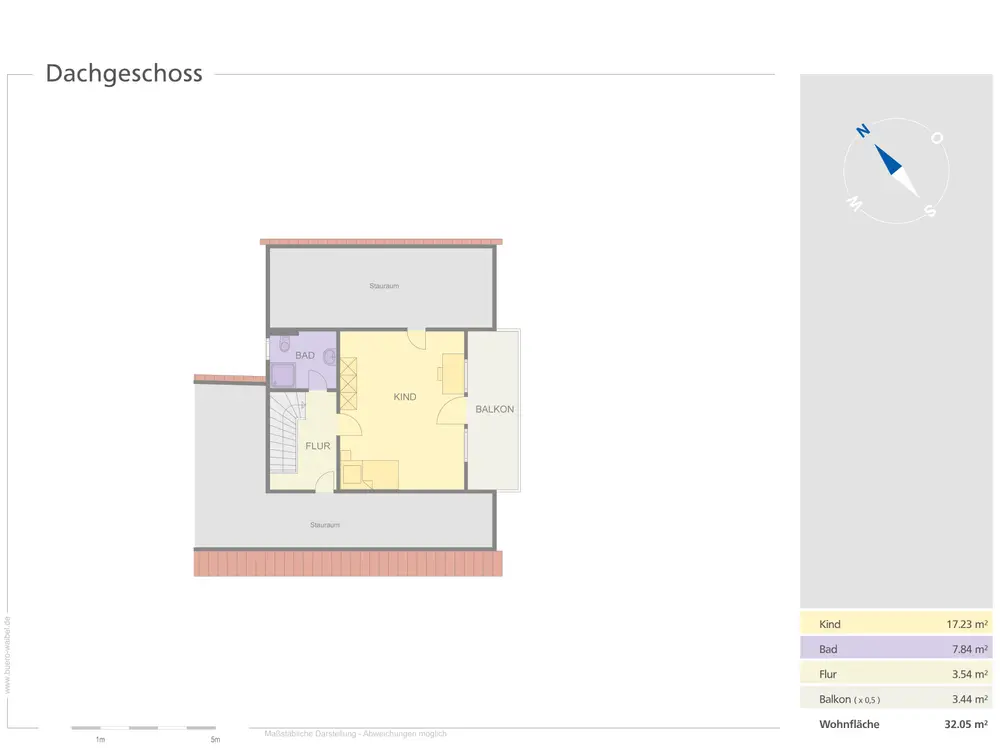Image resolution: width=1000 pixels, height=750 pixels.
Task: Click the shower tray in the bathroom
Action: (283, 376)
